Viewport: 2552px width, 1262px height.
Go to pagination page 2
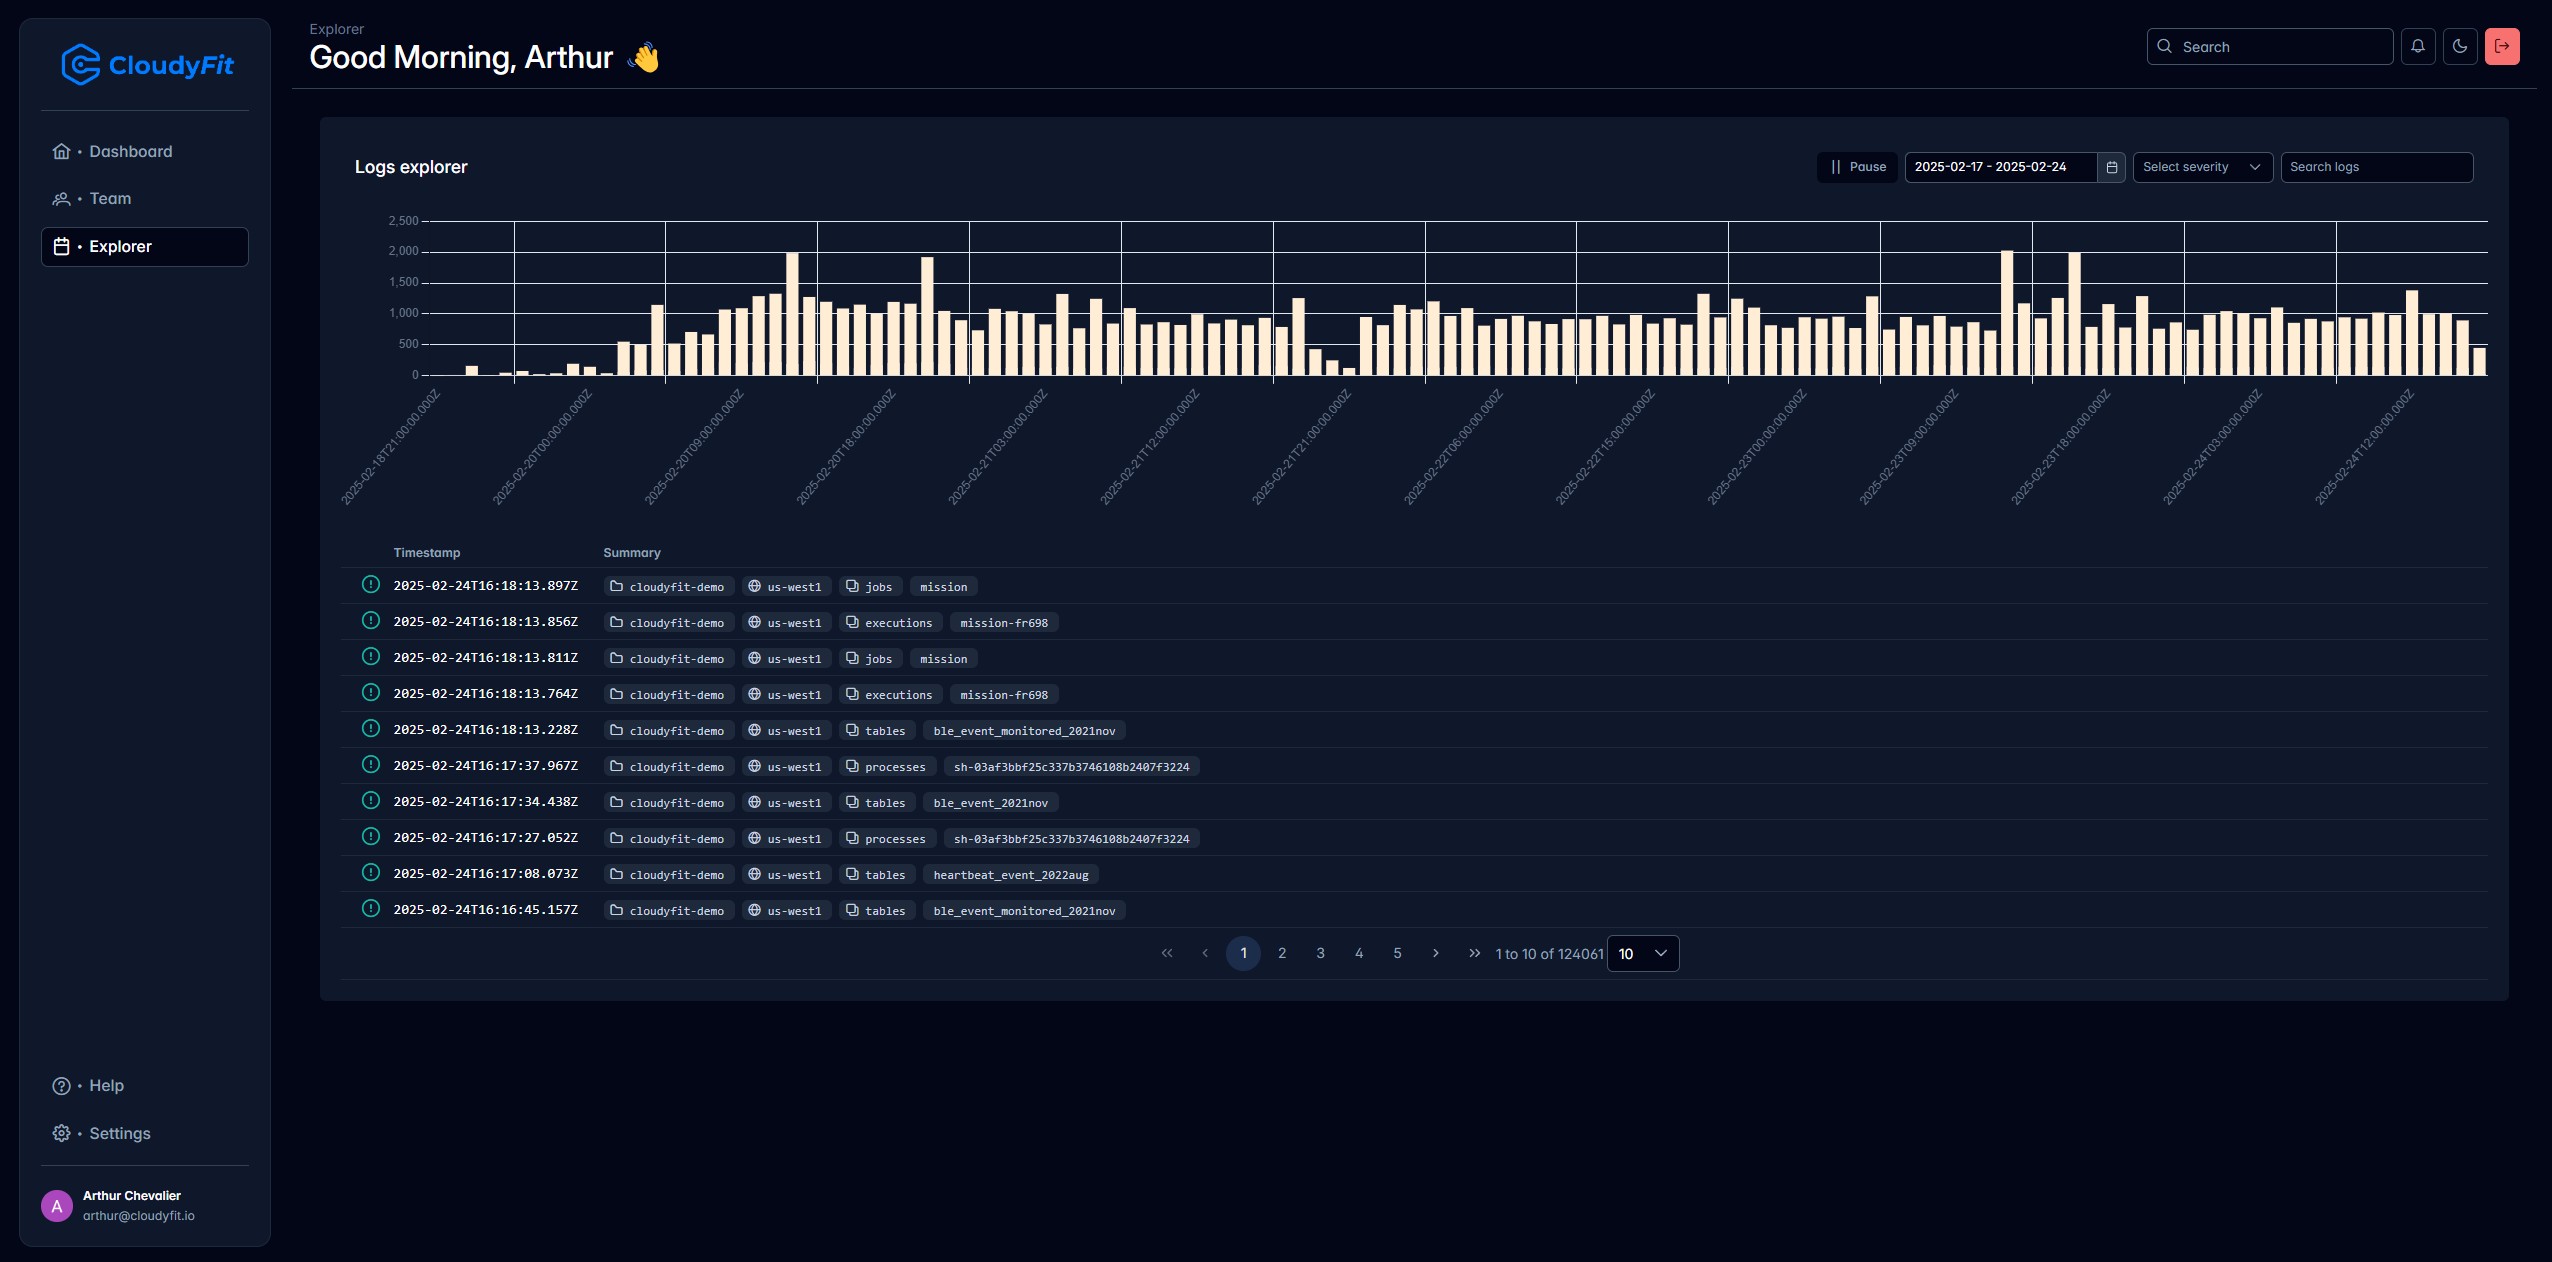[1281, 953]
